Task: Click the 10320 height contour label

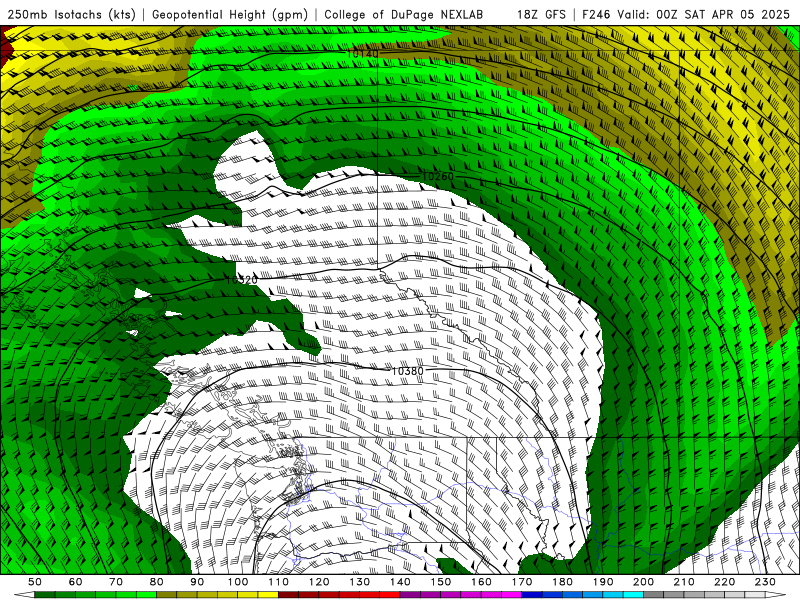Action: coord(242,280)
